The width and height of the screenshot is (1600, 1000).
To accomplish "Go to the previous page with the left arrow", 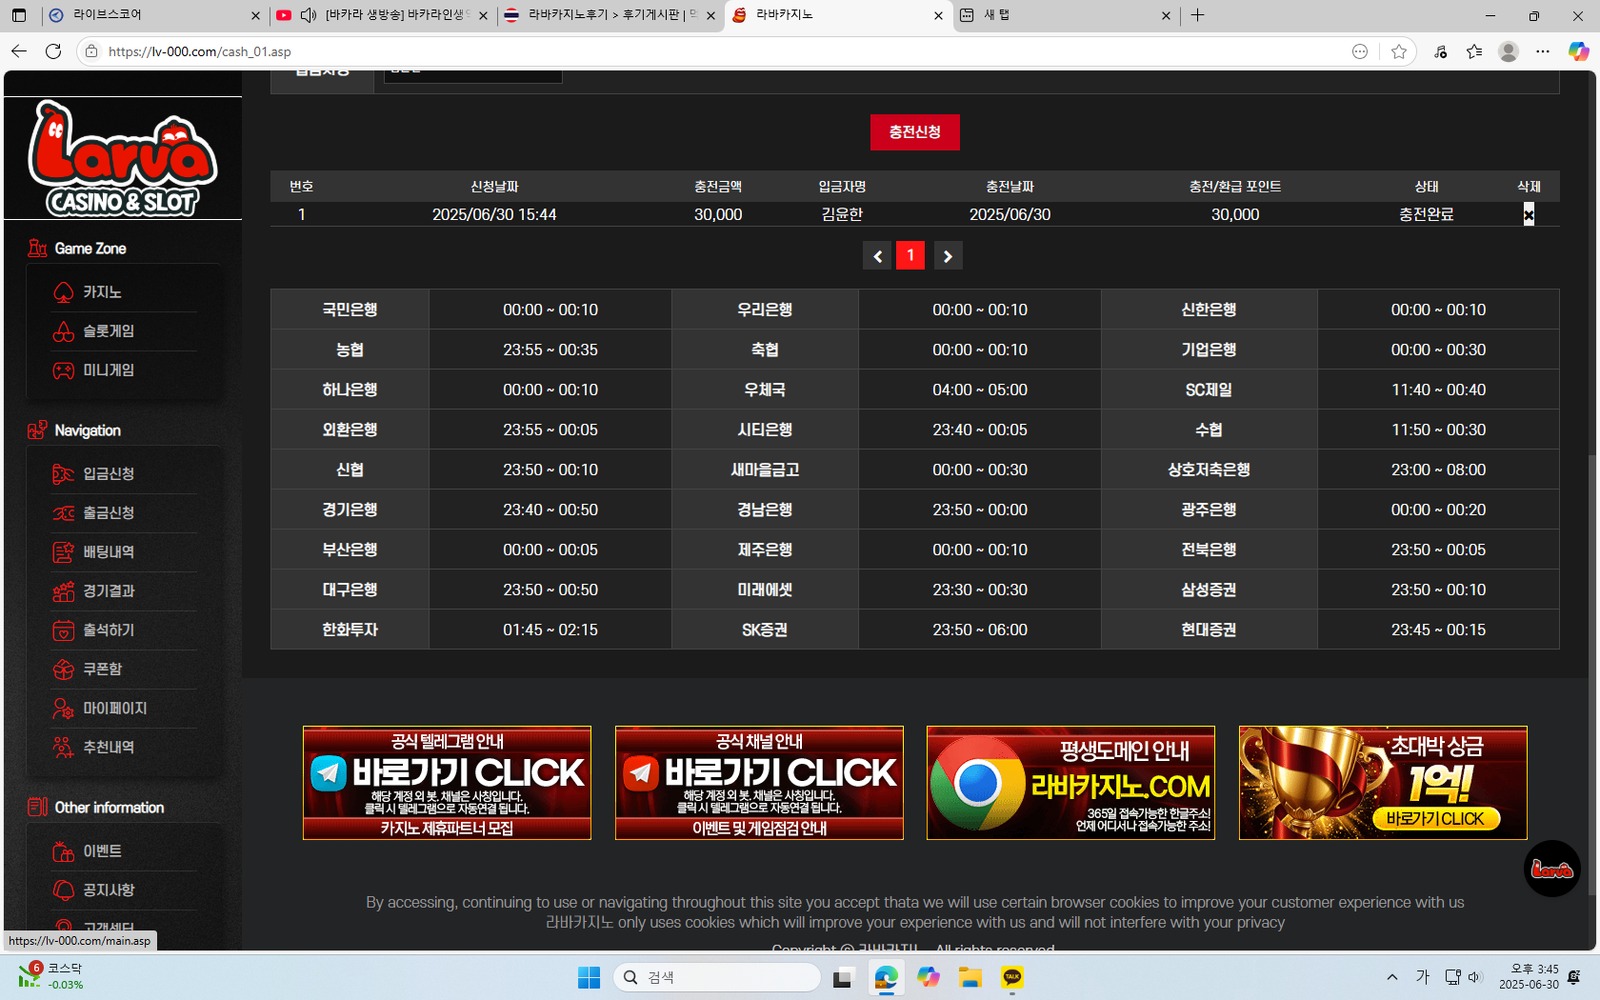I will tap(877, 257).
